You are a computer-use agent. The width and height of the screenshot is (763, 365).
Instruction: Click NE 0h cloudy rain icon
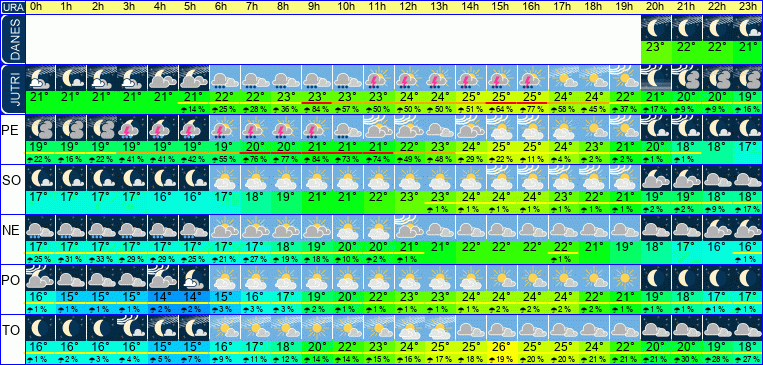click(40, 228)
